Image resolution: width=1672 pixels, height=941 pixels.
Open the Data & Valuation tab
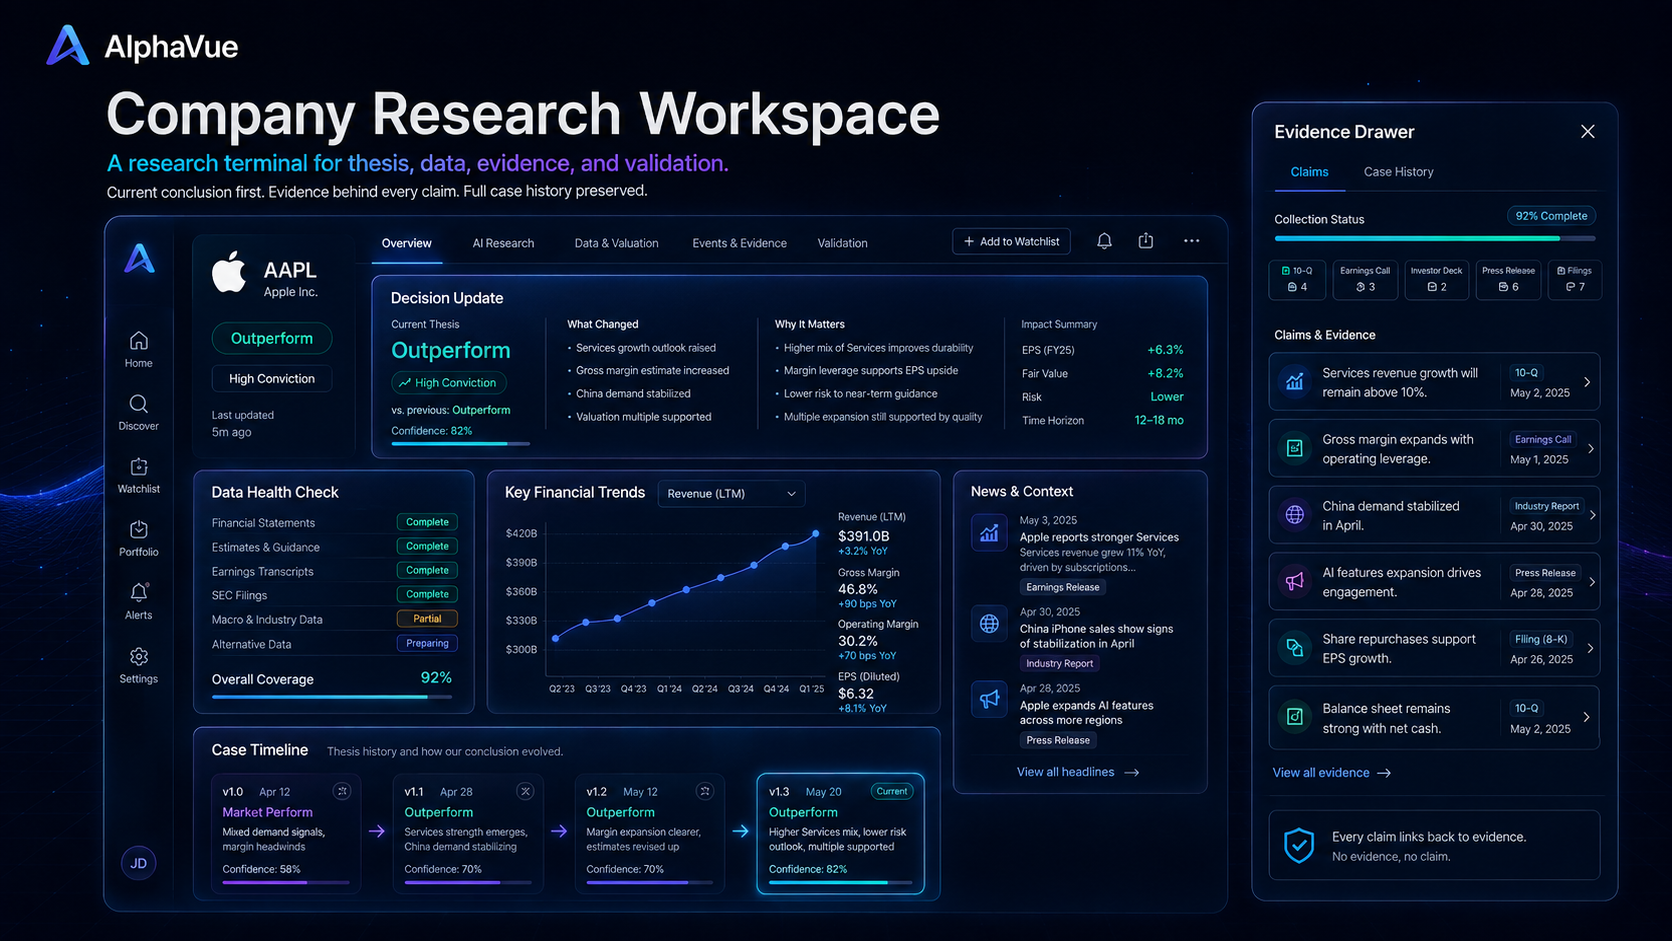616,243
